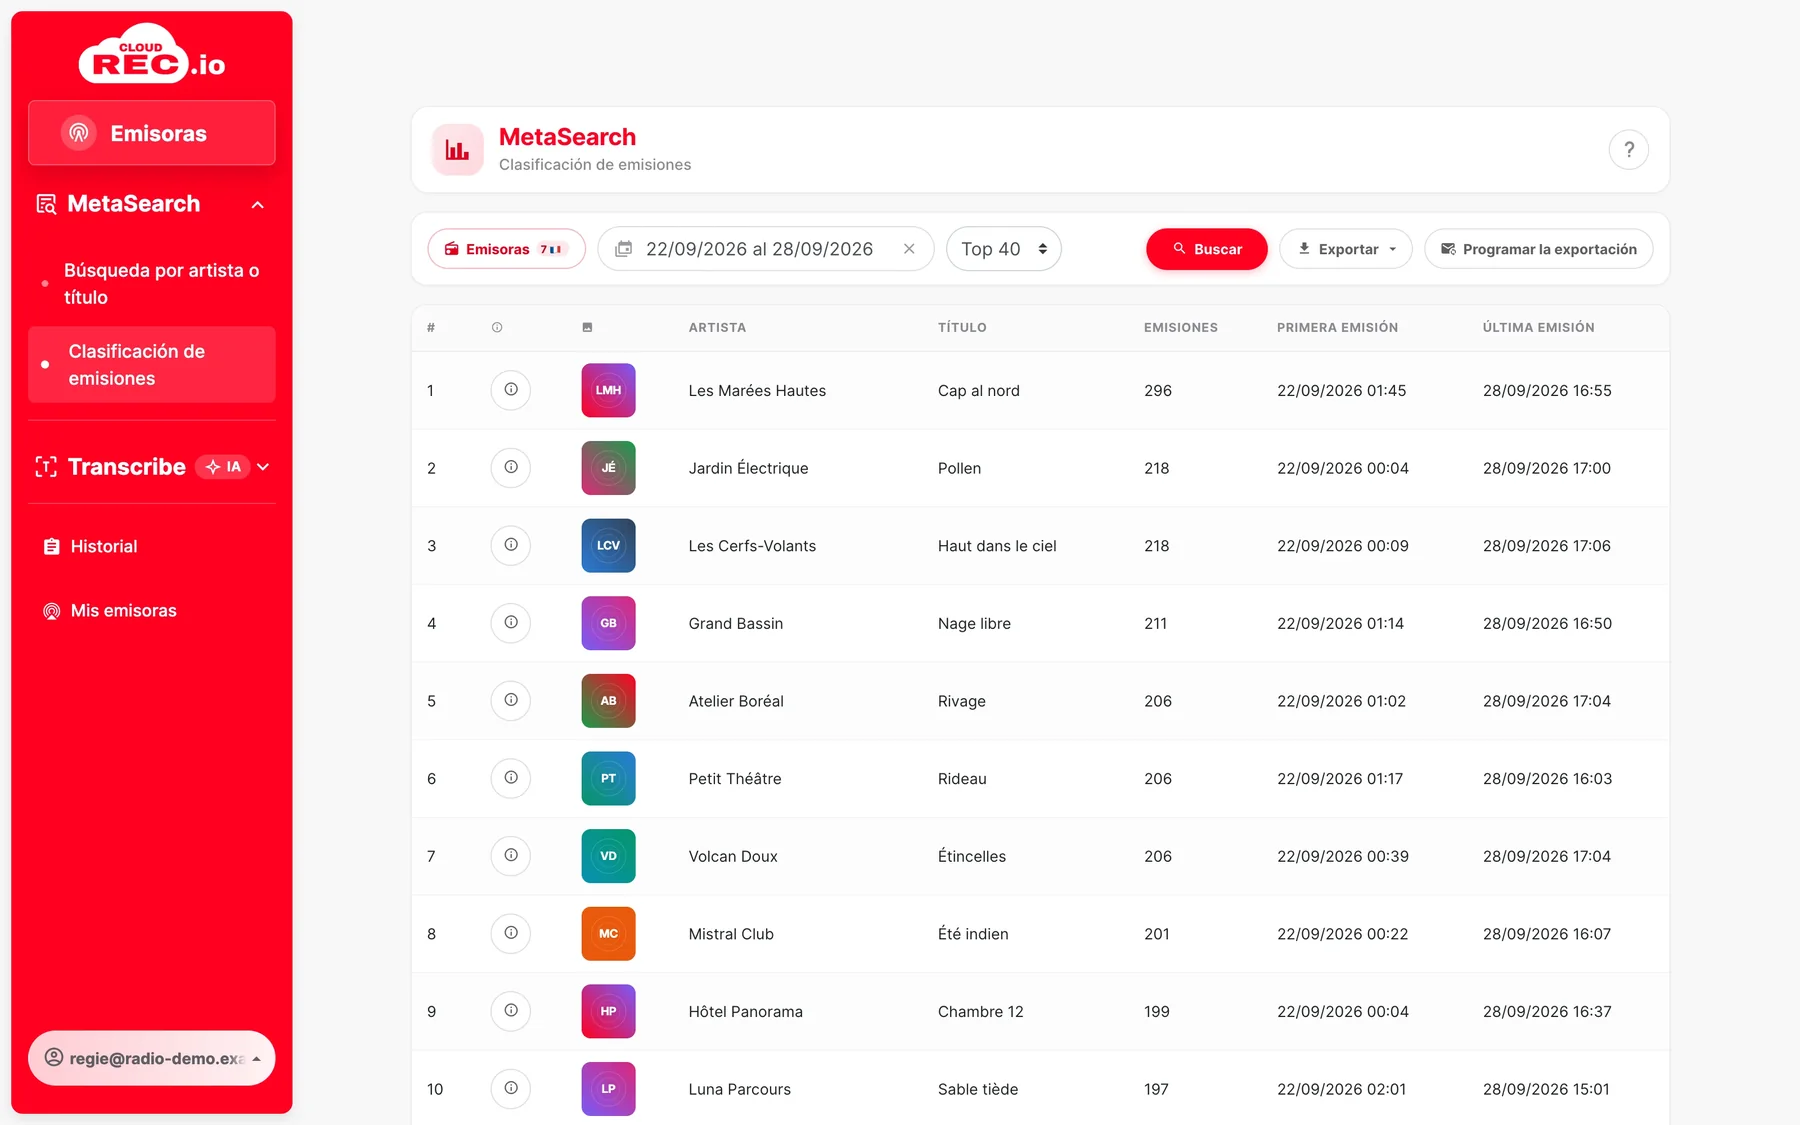This screenshot has width=1800, height=1125.
Task: Click the title Sable tiède
Action: tap(978, 1089)
